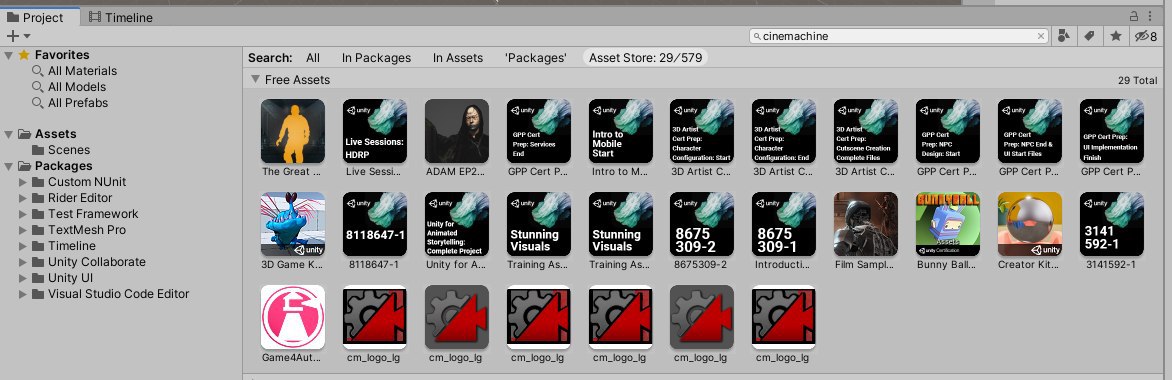
Task: Select the Live Sessions: HDRP asset
Action: coord(374,131)
